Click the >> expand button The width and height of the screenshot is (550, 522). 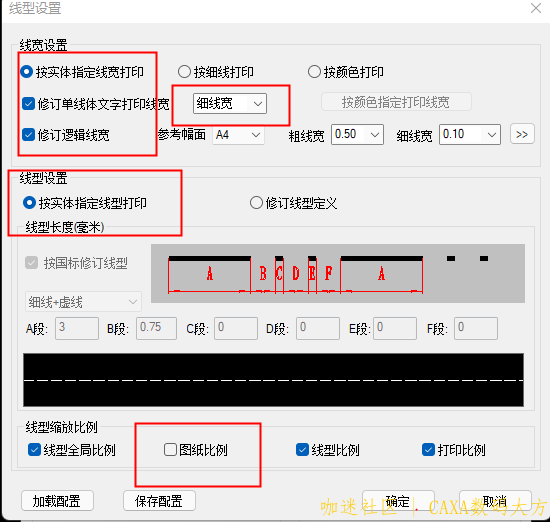522,134
